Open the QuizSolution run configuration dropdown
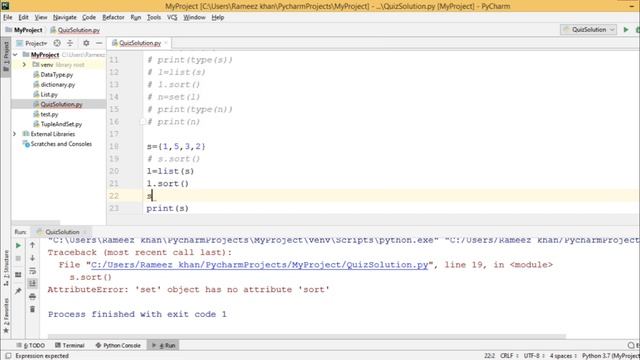This screenshot has width=640, height=360. coord(588,30)
